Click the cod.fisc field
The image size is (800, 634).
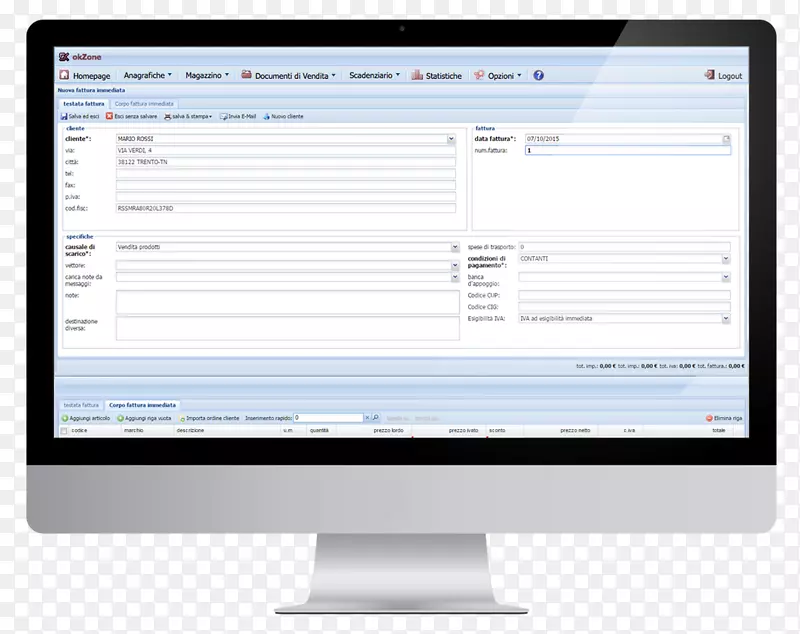286,208
